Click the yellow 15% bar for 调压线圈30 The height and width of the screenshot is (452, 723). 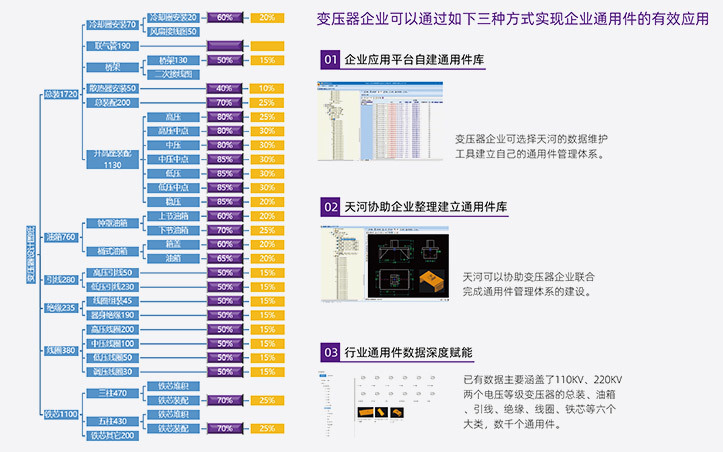[x=267, y=372]
